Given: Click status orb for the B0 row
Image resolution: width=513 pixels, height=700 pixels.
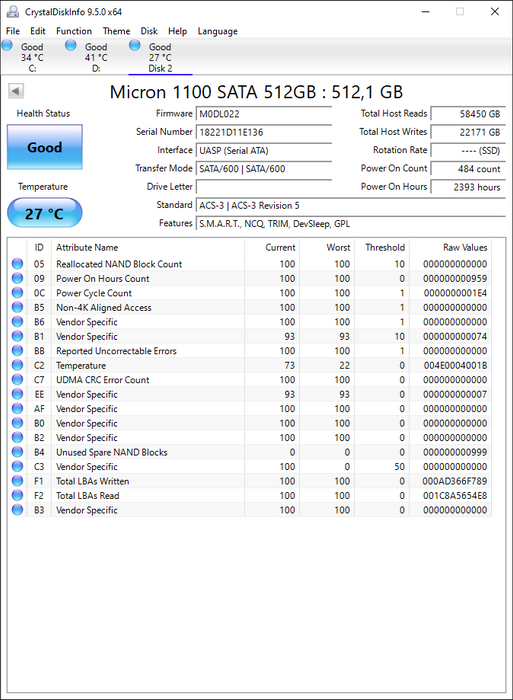Looking at the screenshot, I should pyautogui.click(x=17, y=423).
